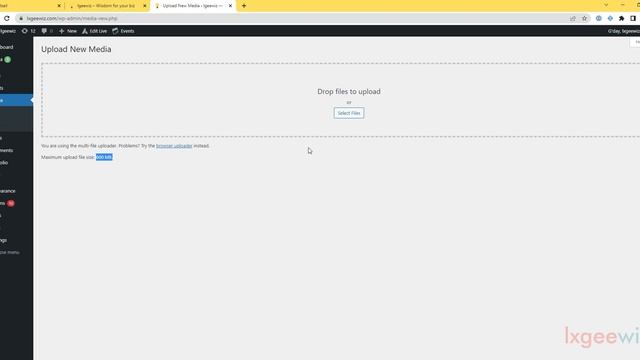Open Events in the admin bar
This screenshot has width=640, height=360.
click(123, 31)
